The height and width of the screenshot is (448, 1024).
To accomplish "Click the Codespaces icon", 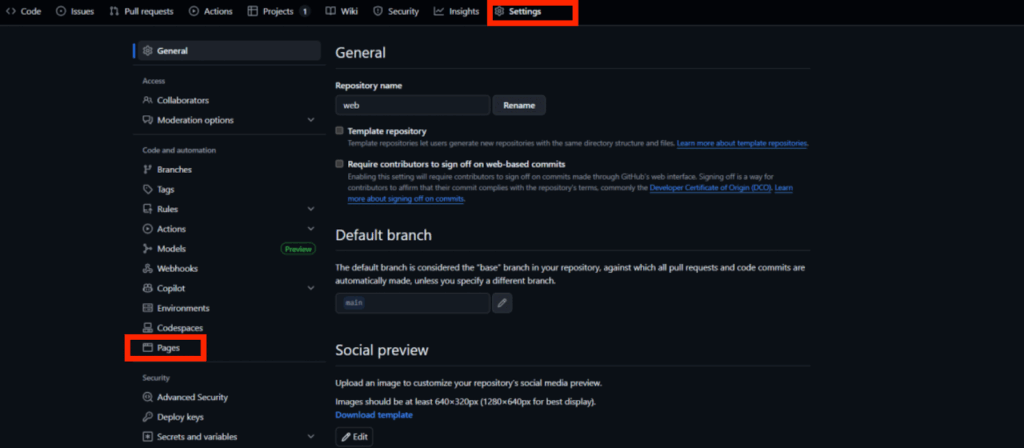I will point(148,328).
